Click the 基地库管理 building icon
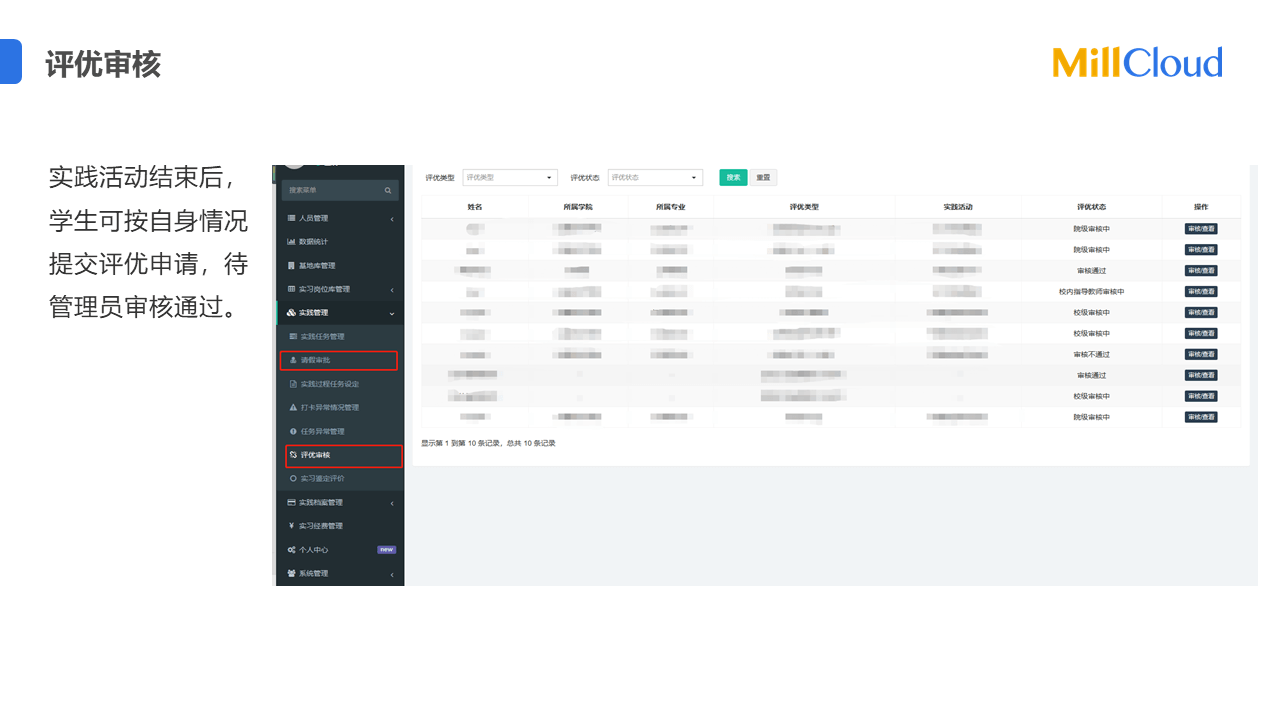Screen dimensions: 1280x720 tap(291, 266)
